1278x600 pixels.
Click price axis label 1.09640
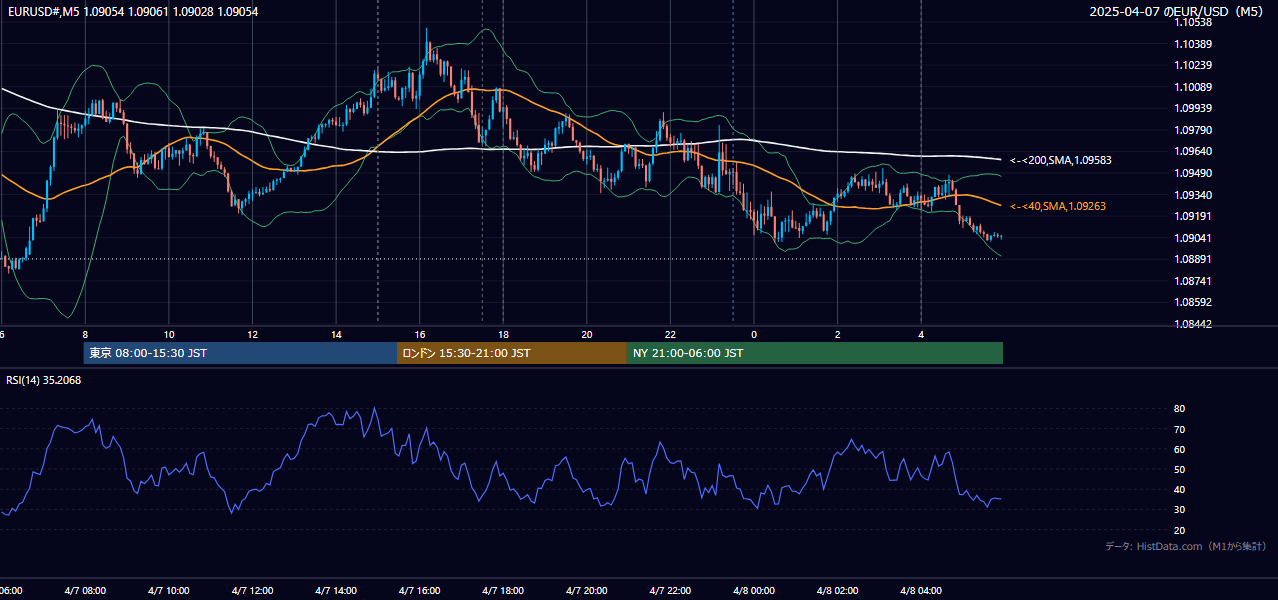[x=1193, y=151]
